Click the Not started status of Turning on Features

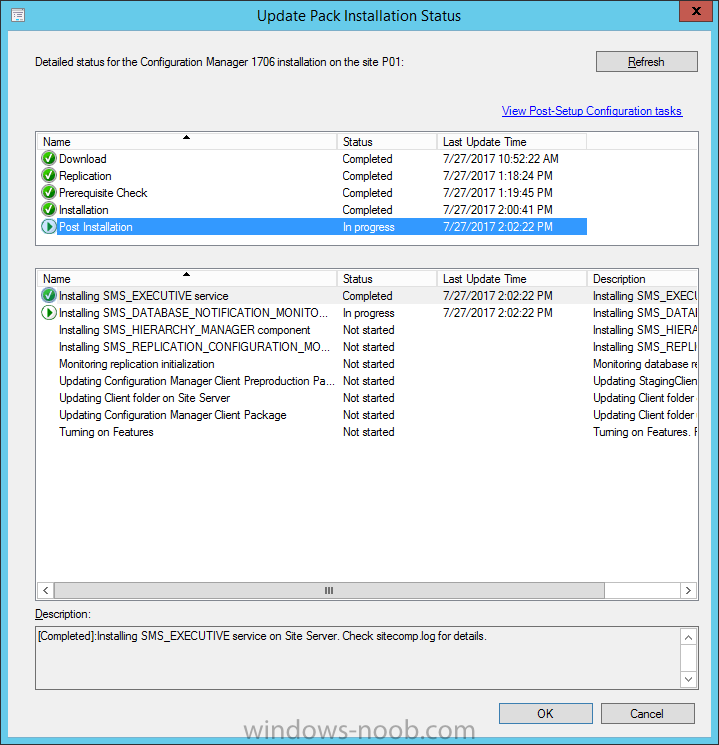[369, 432]
